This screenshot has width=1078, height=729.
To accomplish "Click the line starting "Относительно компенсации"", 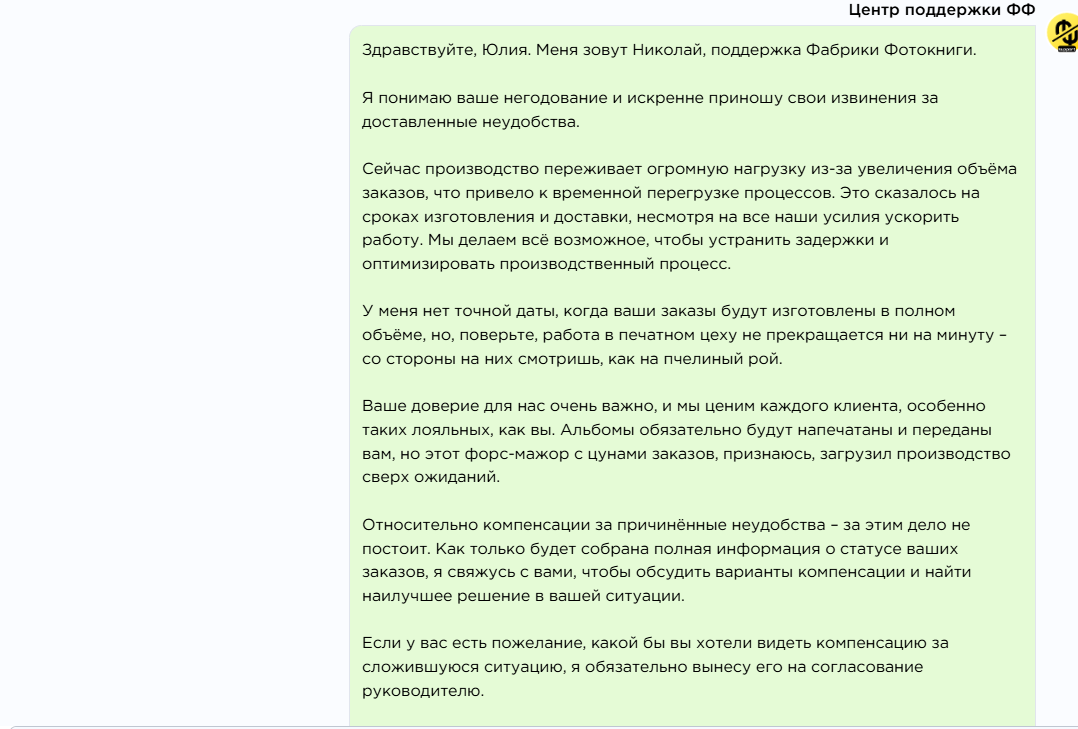I will click(666, 525).
